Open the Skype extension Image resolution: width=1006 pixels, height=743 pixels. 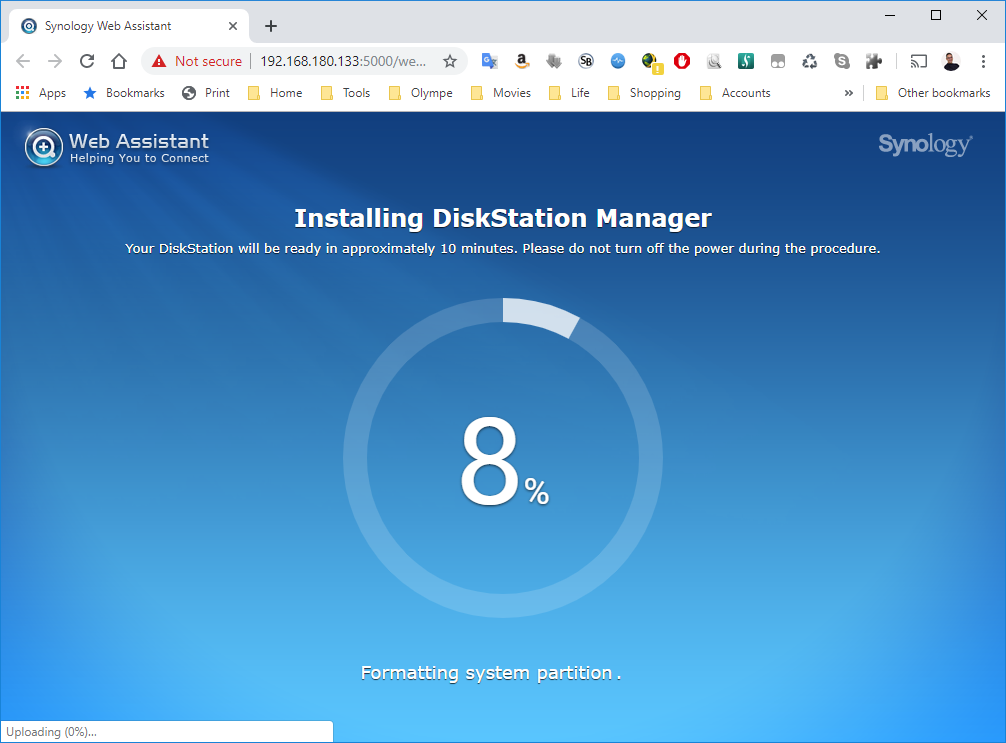[842, 61]
